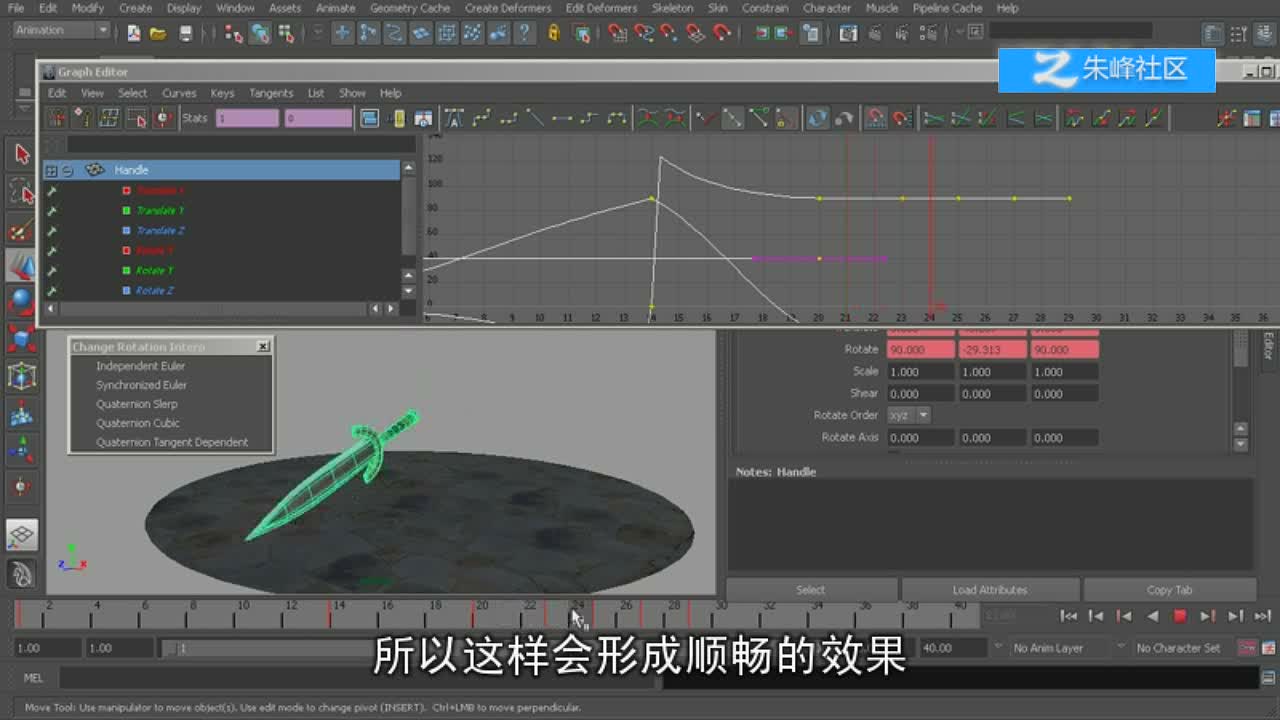
Task: Click the Insert Keys tool icon
Action: click(x=84, y=118)
